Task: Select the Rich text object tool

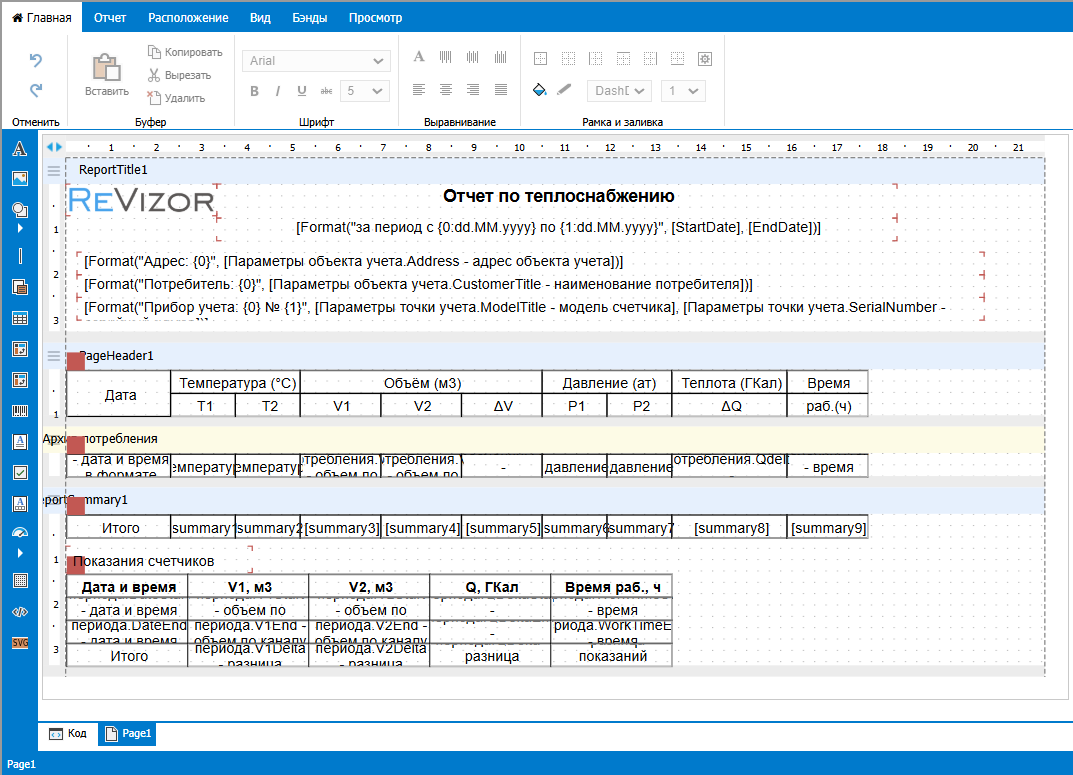Action: click(20, 442)
